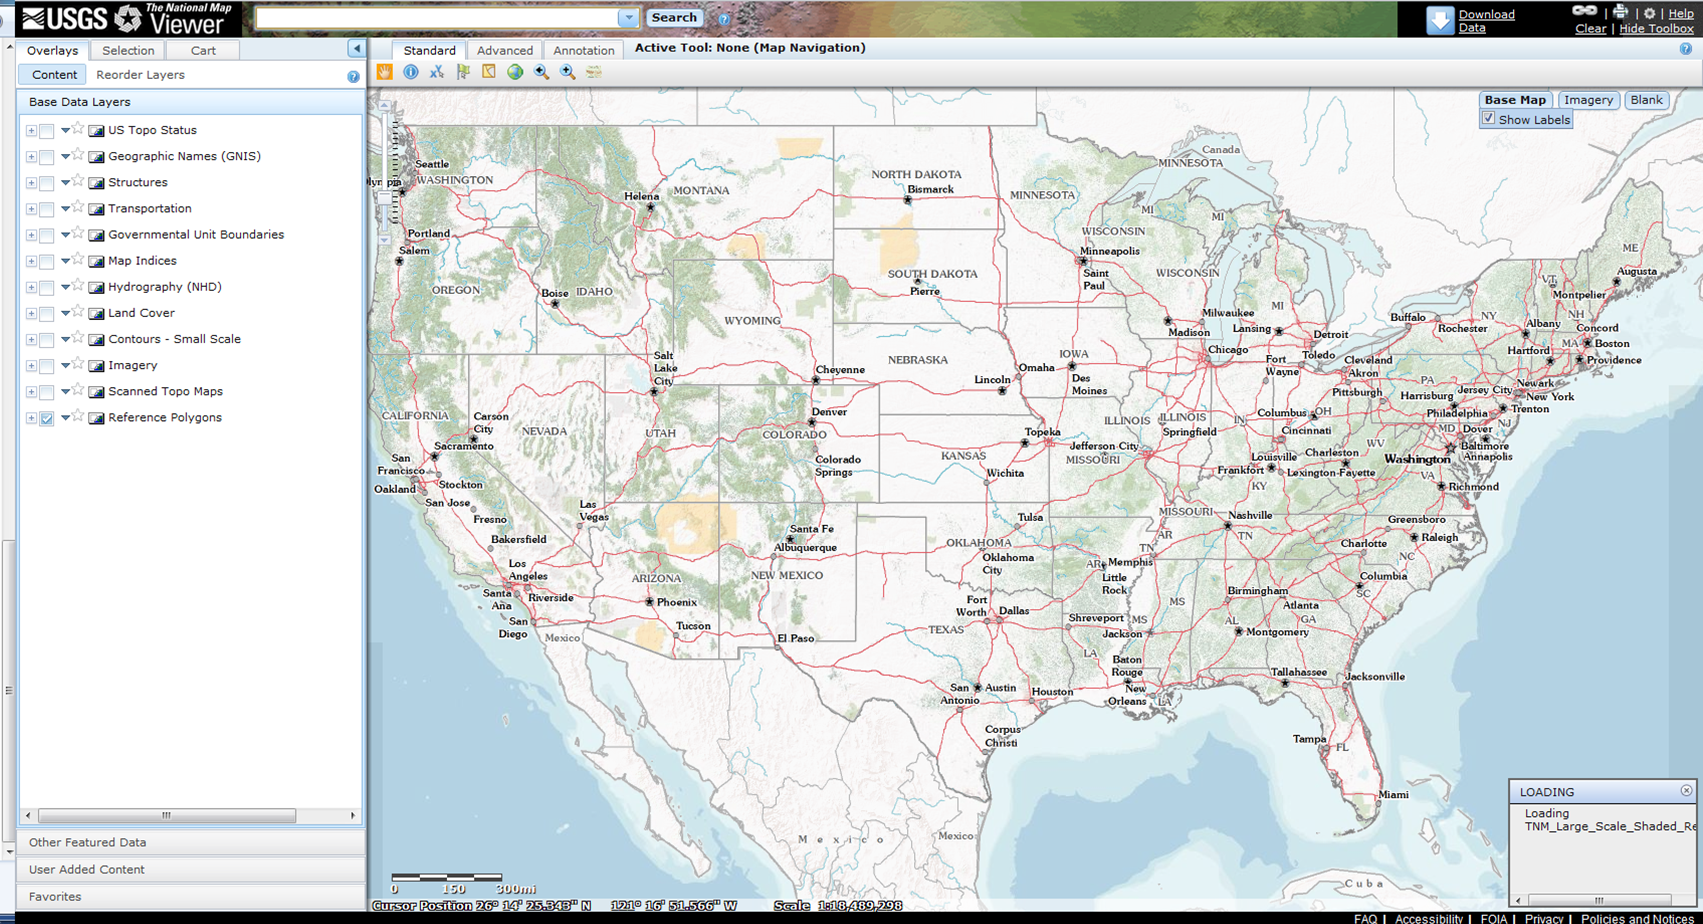Click in the search text field
Image resolution: width=1703 pixels, height=924 pixels.
(437, 18)
